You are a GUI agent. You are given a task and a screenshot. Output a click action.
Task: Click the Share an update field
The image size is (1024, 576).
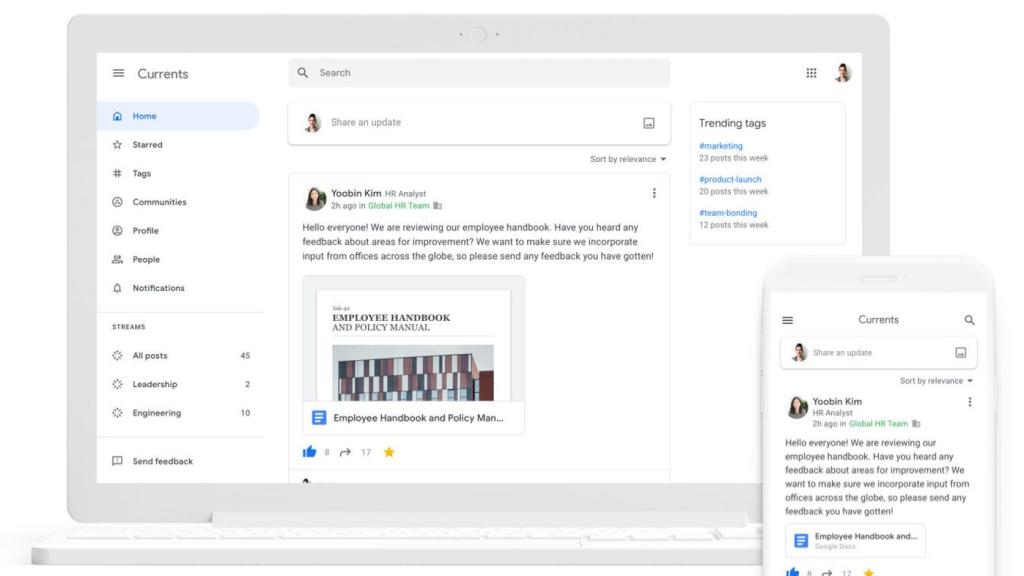450,122
